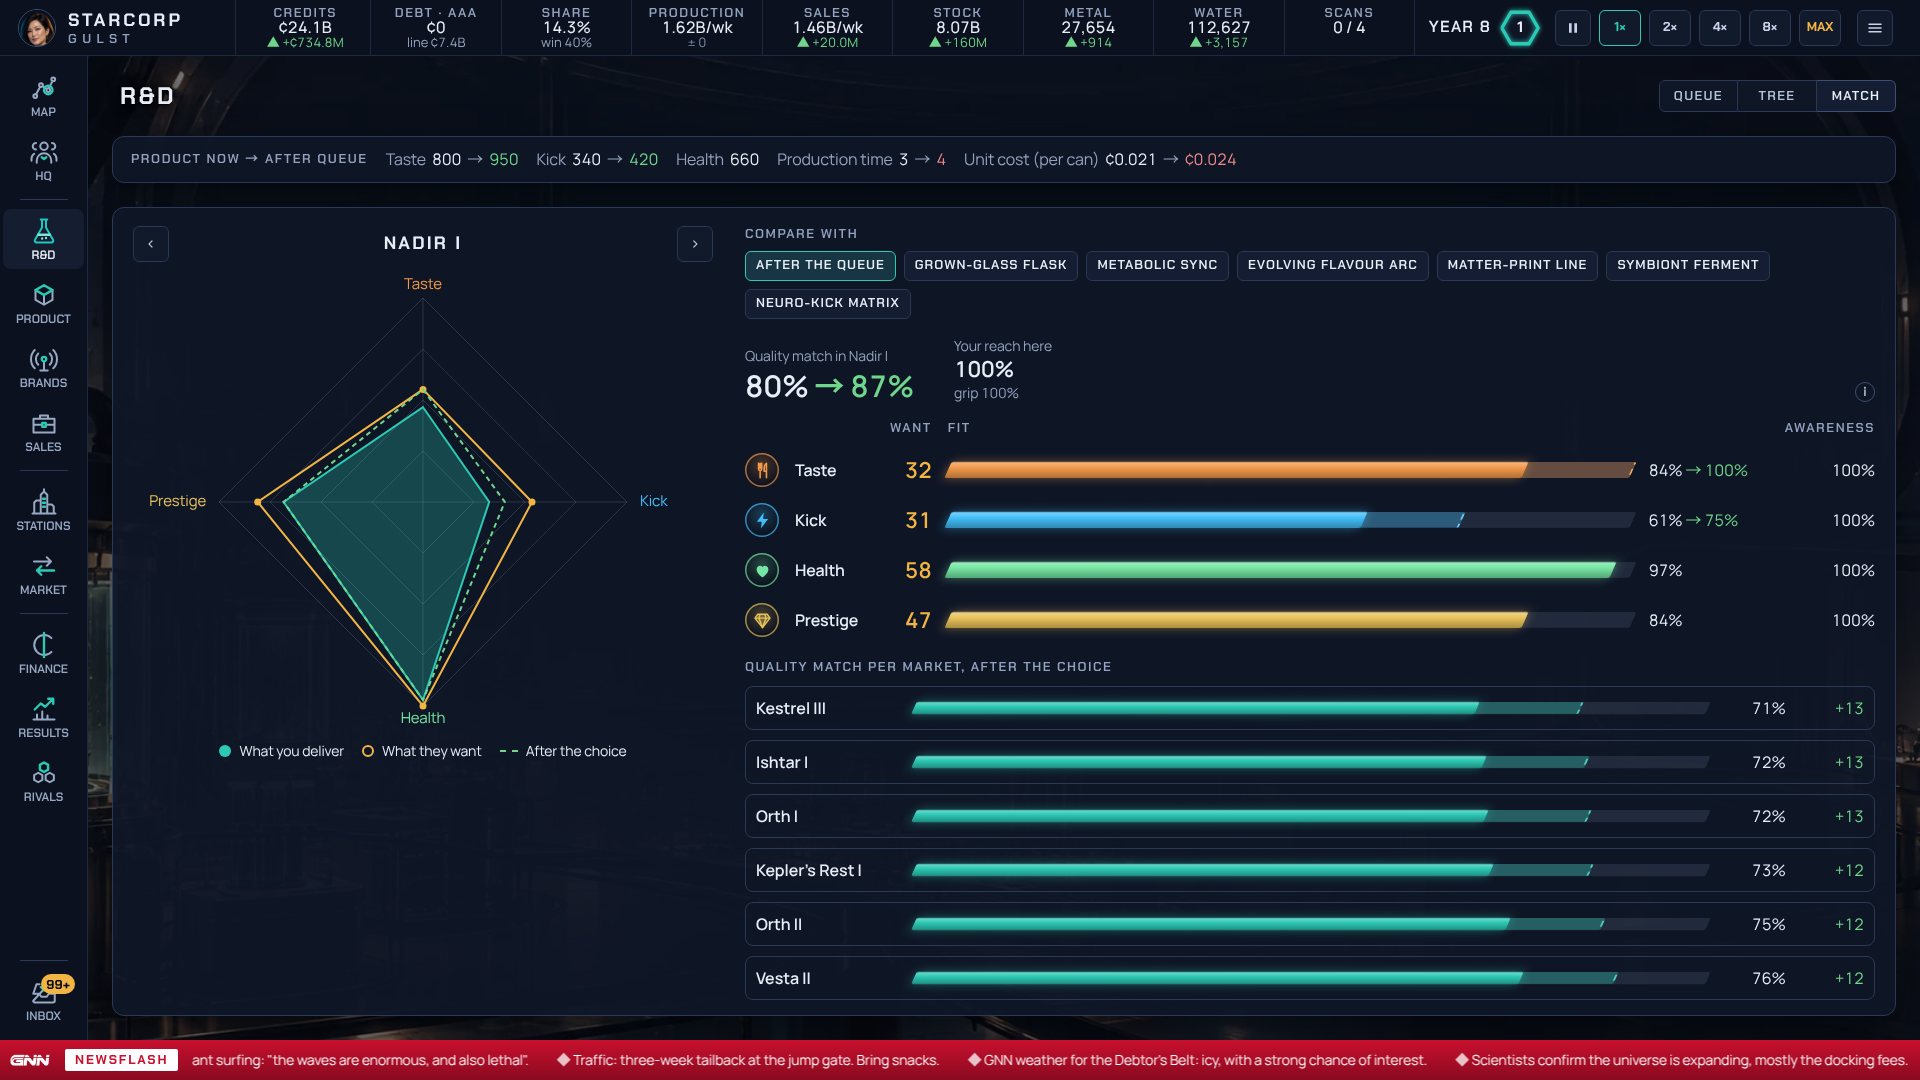The height and width of the screenshot is (1080, 1920).
Task: Click the Kick blue fit bar
Action: [1290, 520]
